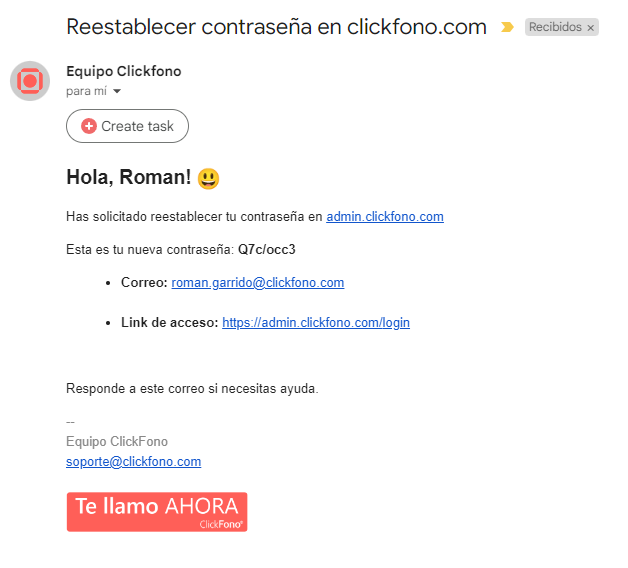Click the Create task button
Image resolution: width=628 pixels, height=568 pixels.
coord(127,126)
